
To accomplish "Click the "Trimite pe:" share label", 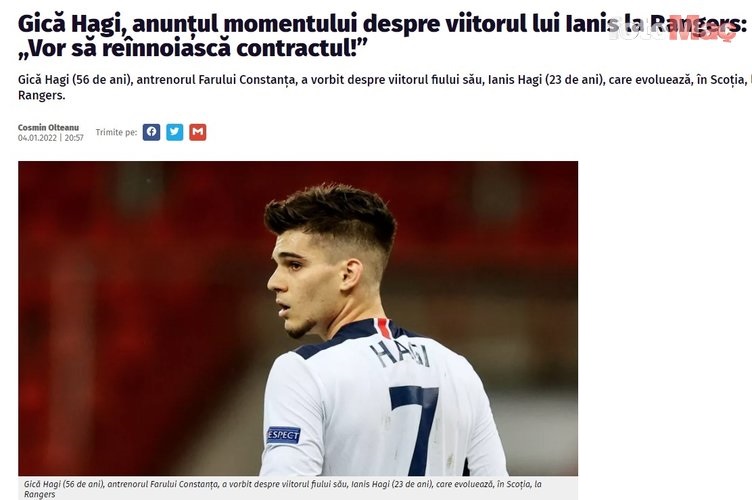I will tap(116, 132).
